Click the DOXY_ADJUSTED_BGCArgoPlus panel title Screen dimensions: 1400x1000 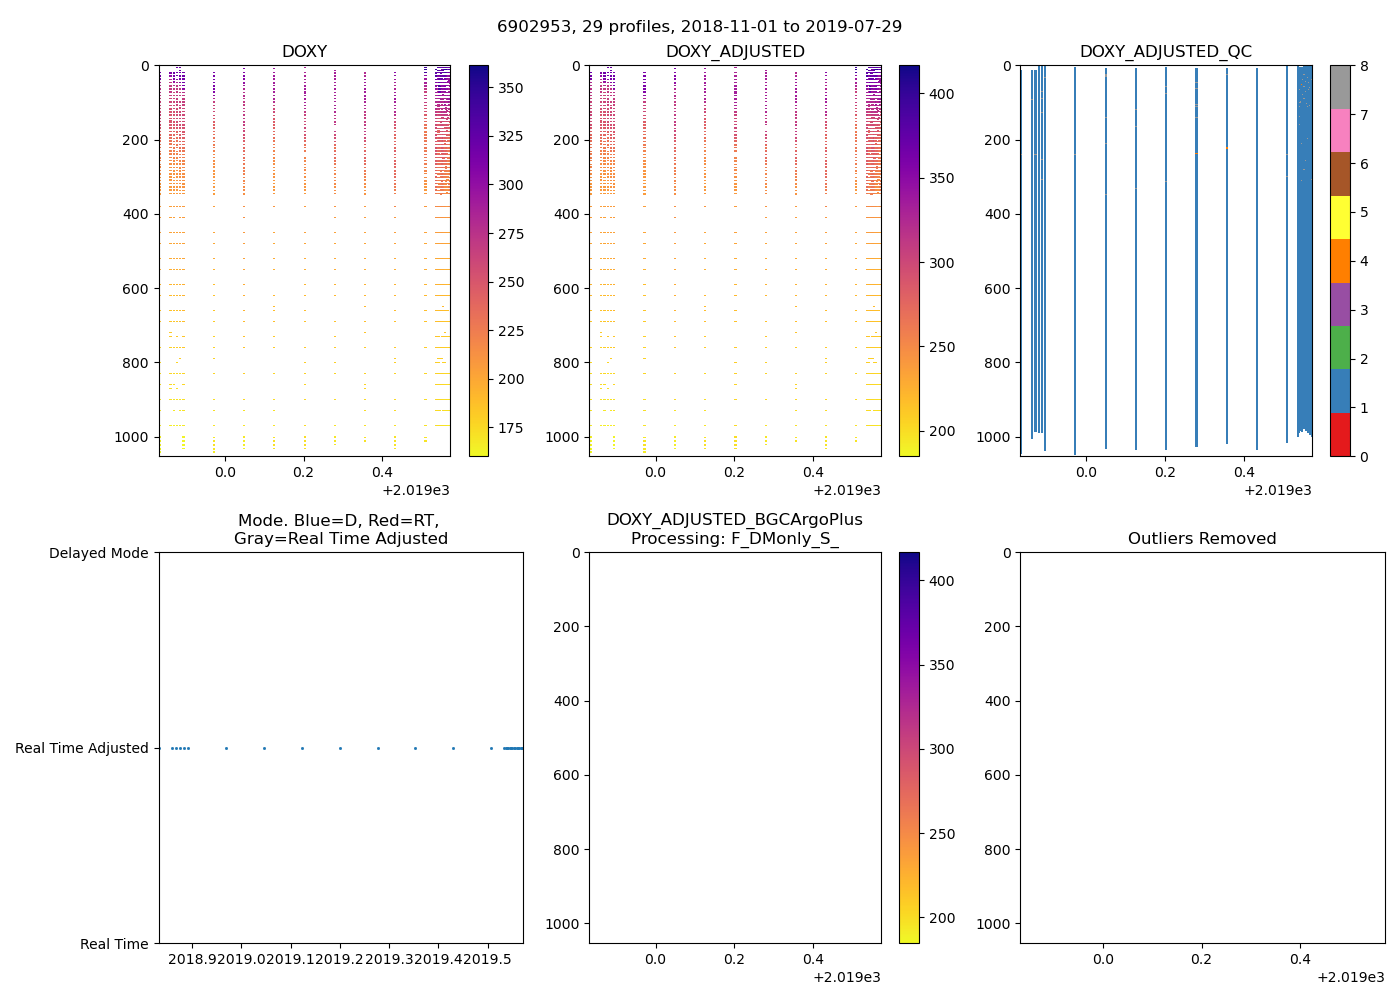pos(734,529)
